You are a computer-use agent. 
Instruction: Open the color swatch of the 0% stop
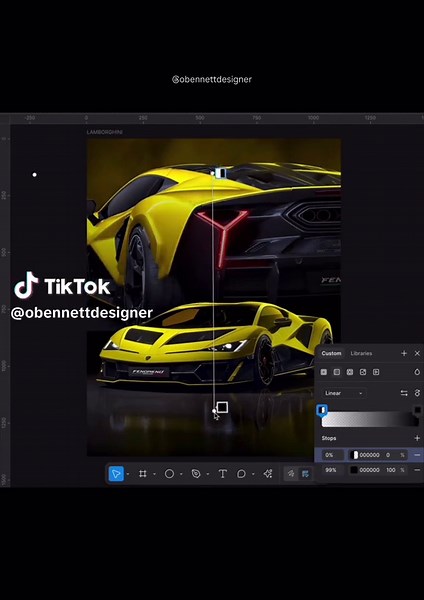(354, 455)
